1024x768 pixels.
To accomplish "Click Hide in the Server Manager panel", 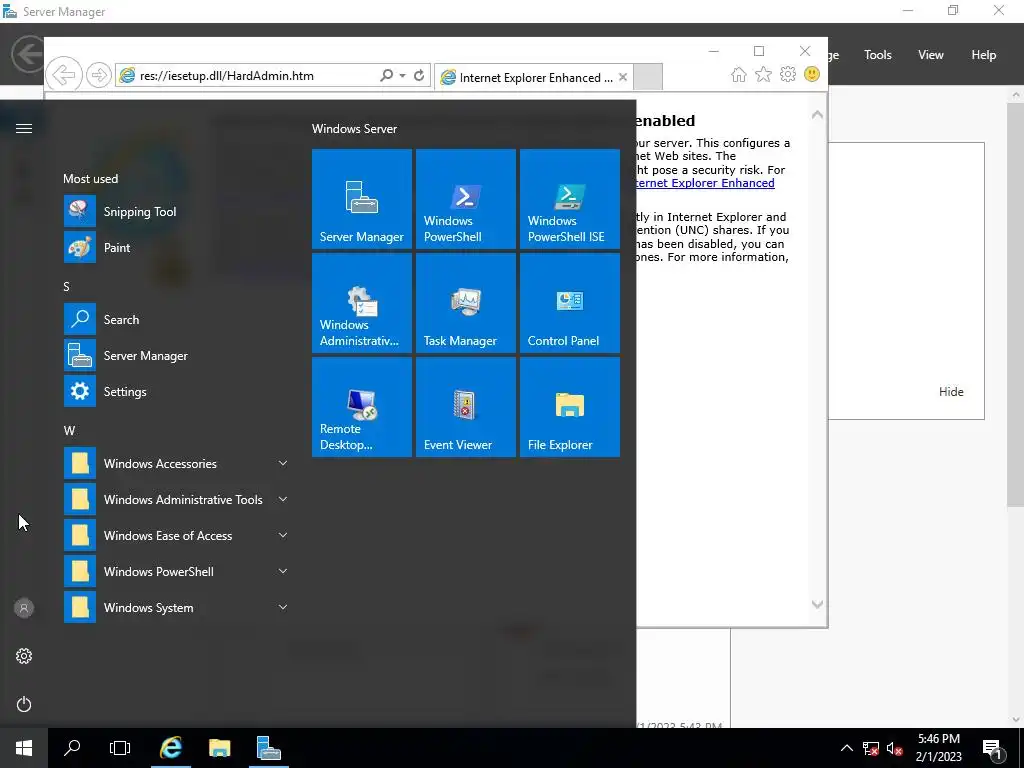I will [951, 391].
